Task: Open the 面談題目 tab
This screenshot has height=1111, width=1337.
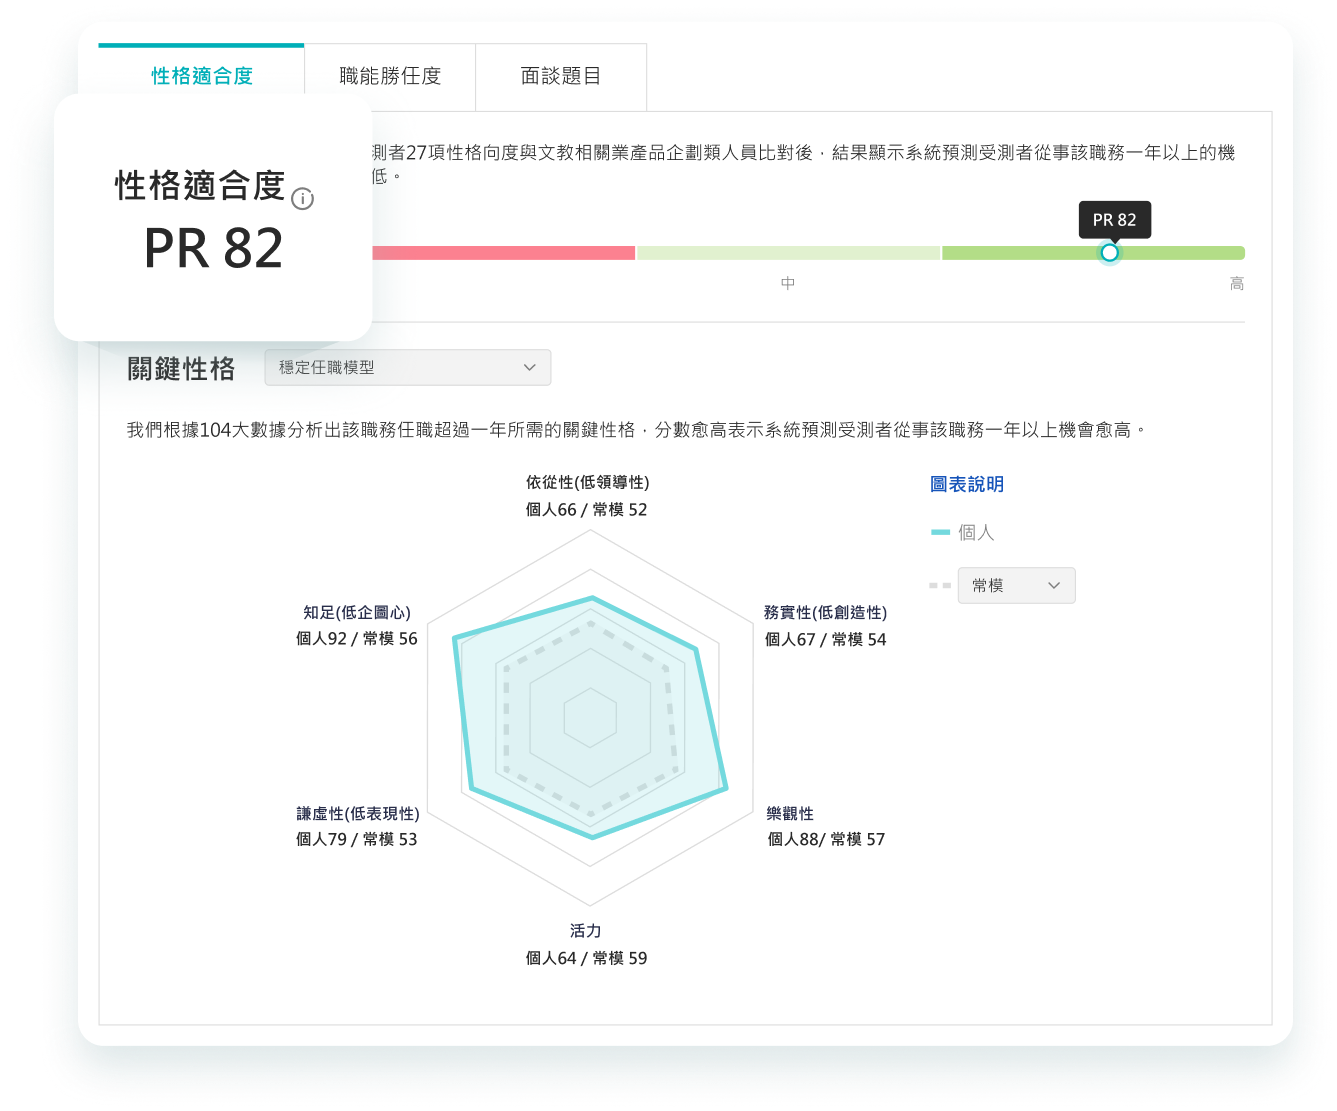Action: pos(560,76)
